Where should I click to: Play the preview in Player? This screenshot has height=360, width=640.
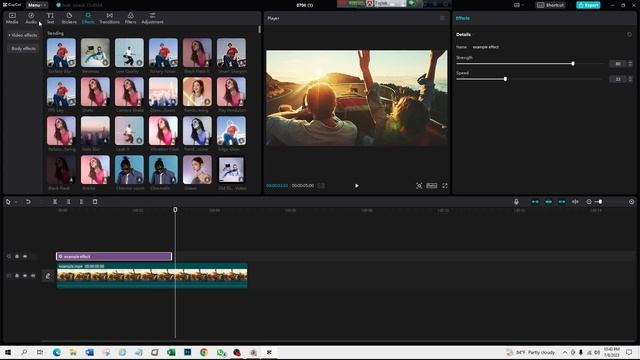coord(357,186)
